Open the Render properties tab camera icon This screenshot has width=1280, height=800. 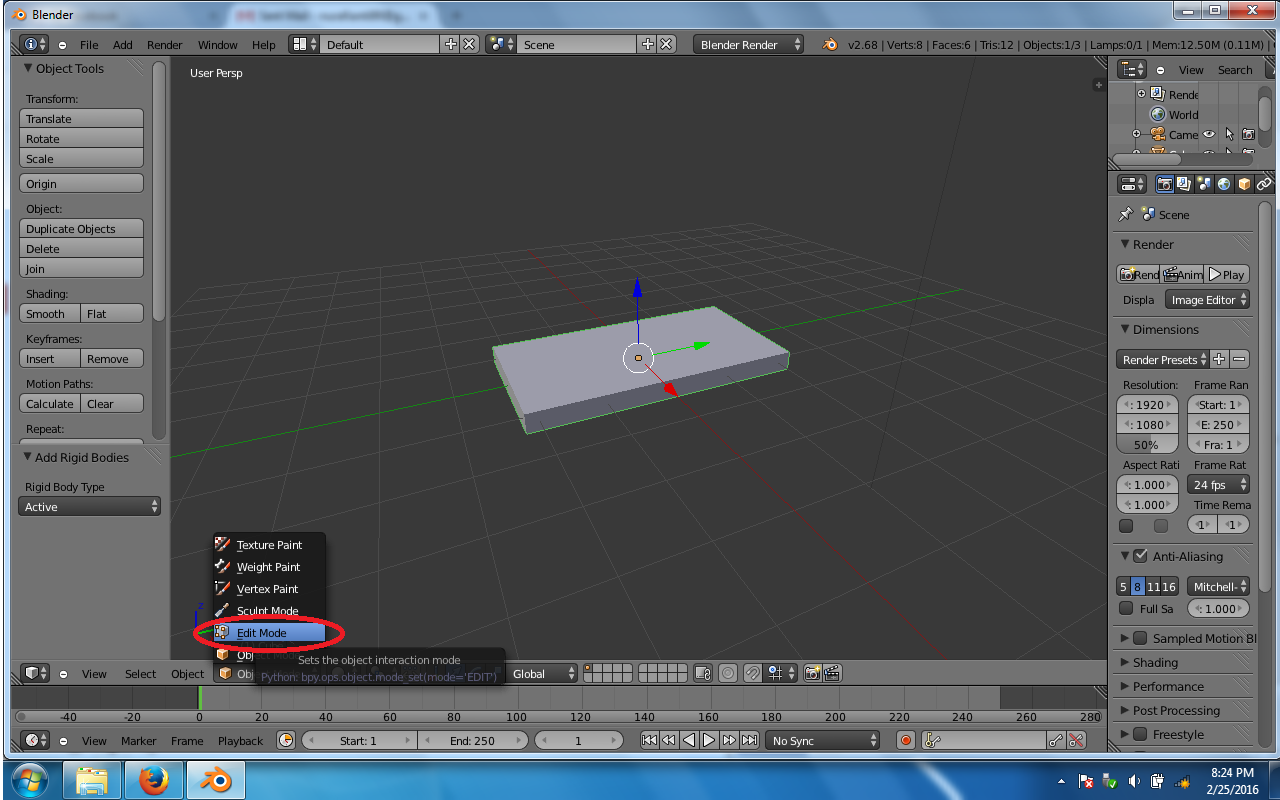1164,184
